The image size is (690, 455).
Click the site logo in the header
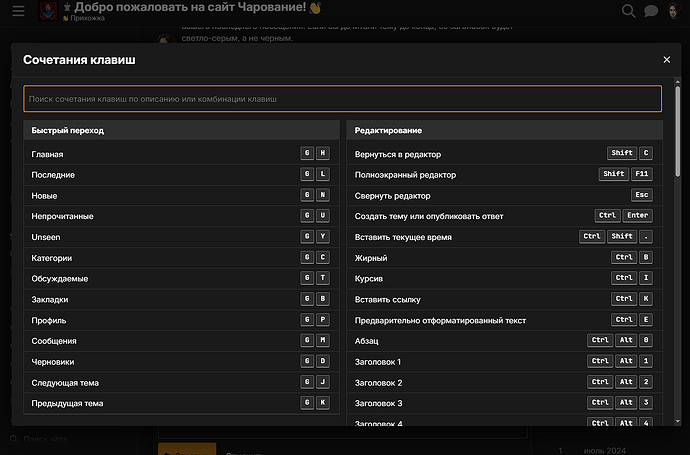48,11
